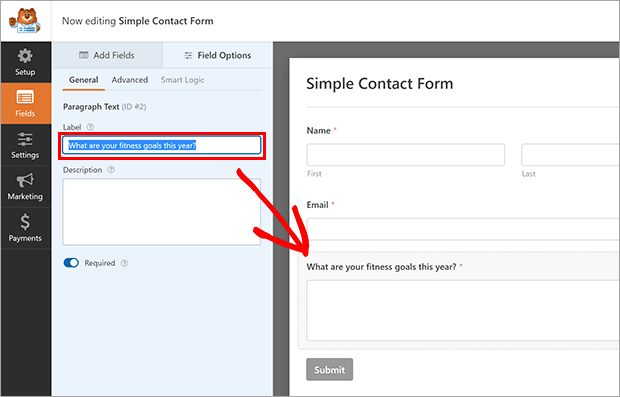Open the Settings sidebar section
The height and width of the screenshot is (397, 620).
pos(25,145)
